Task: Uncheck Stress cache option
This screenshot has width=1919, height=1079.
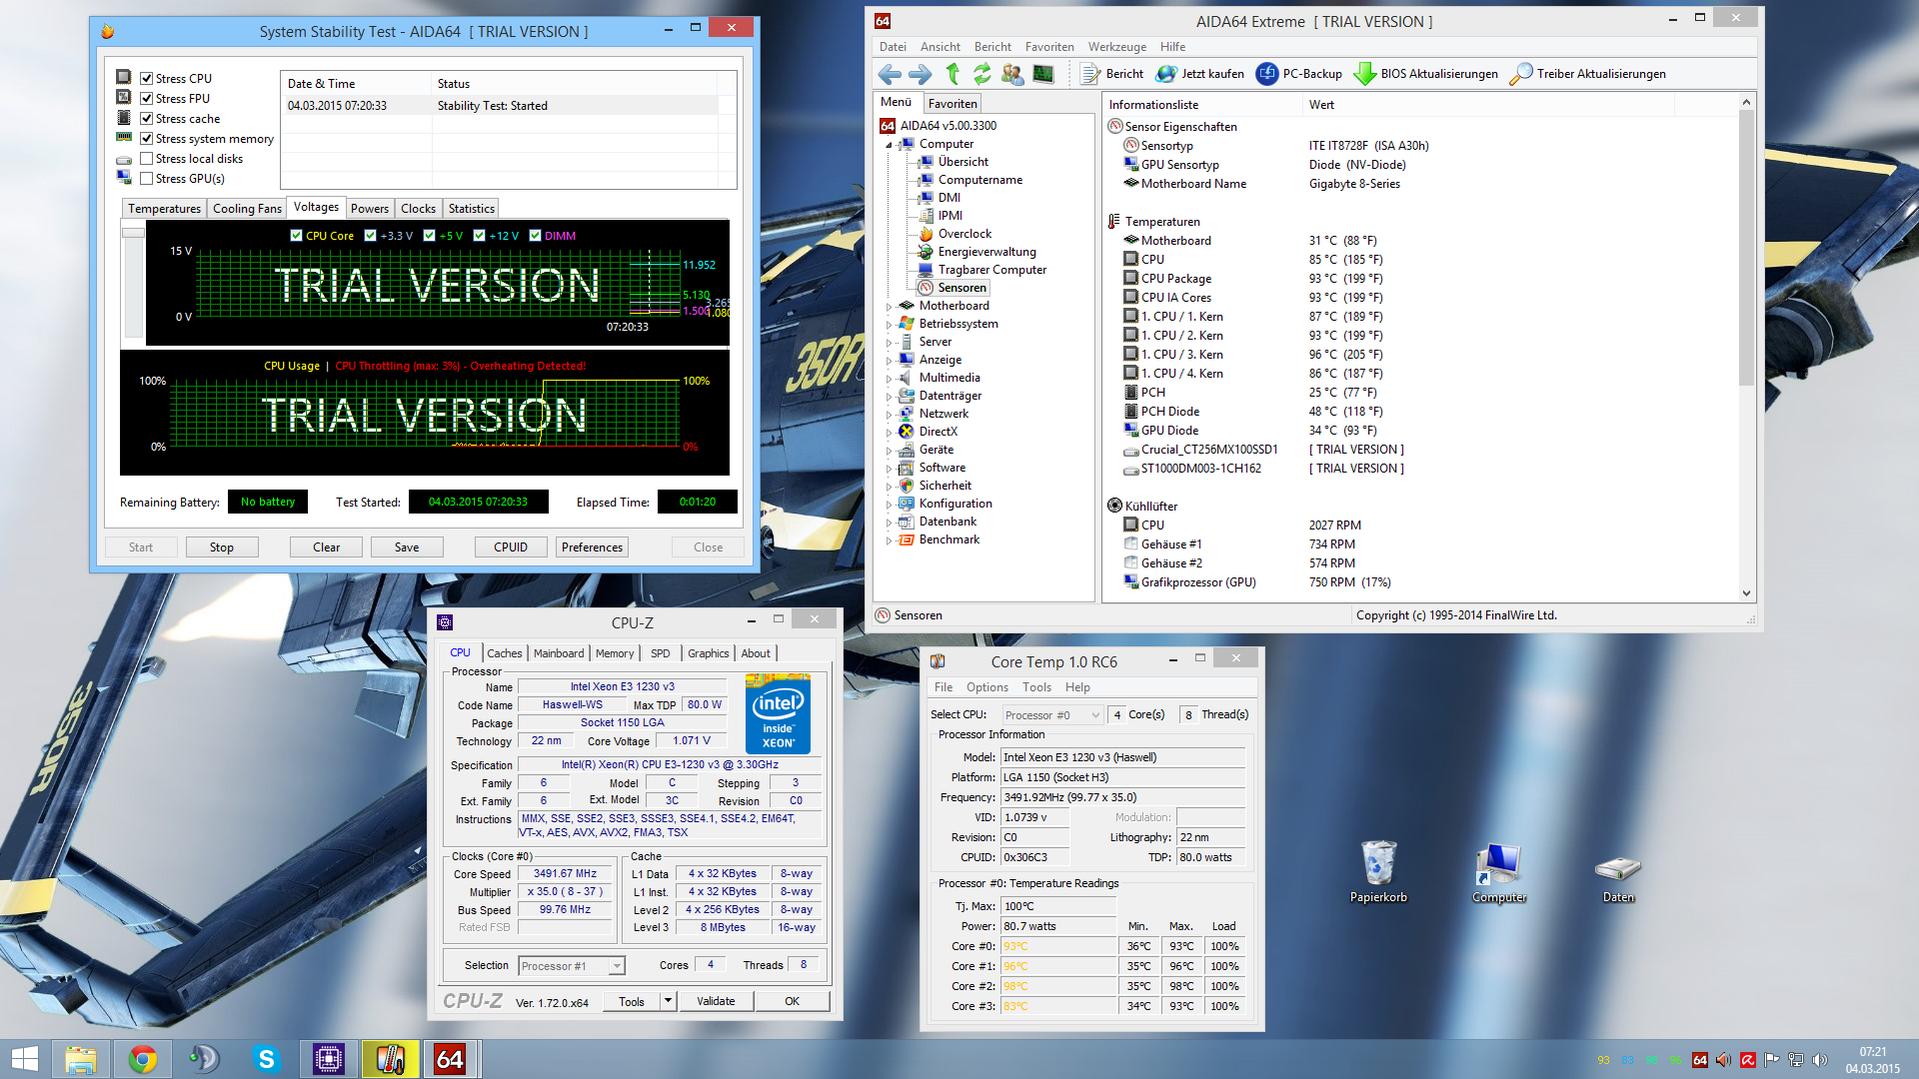Action: point(147,118)
